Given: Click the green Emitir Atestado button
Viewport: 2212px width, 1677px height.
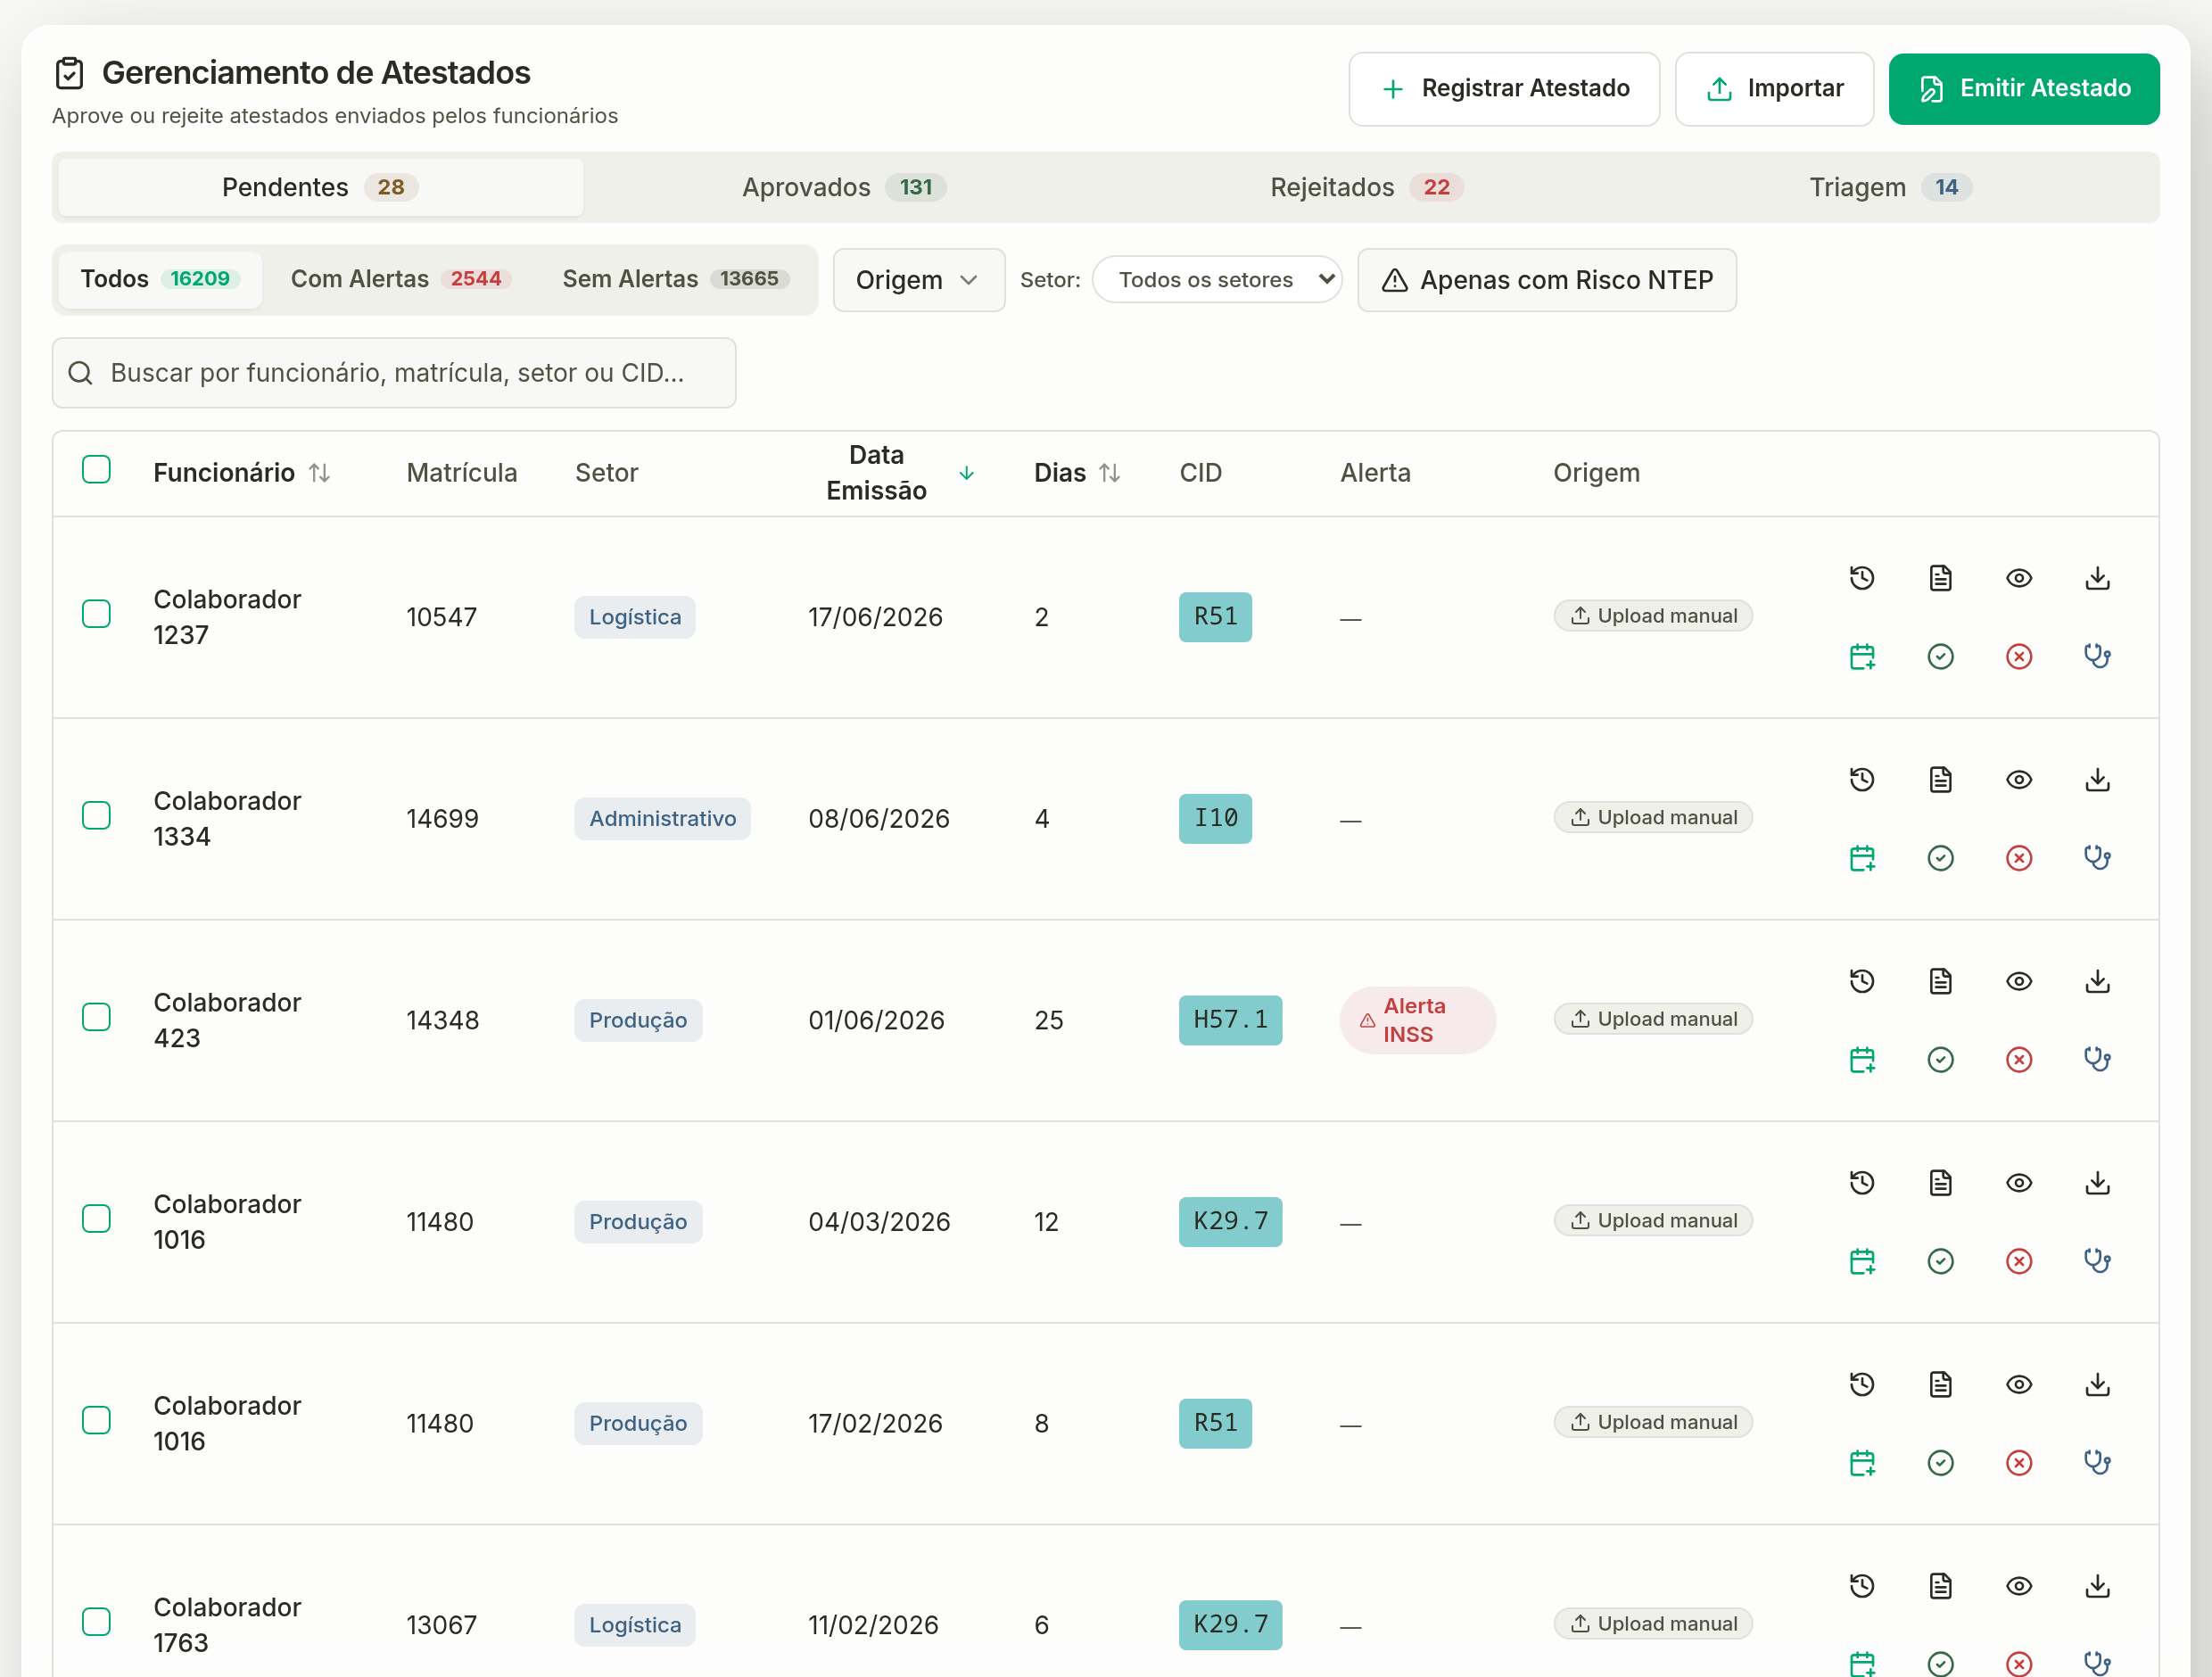Looking at the screenshot, I should tap(2023, 89).
